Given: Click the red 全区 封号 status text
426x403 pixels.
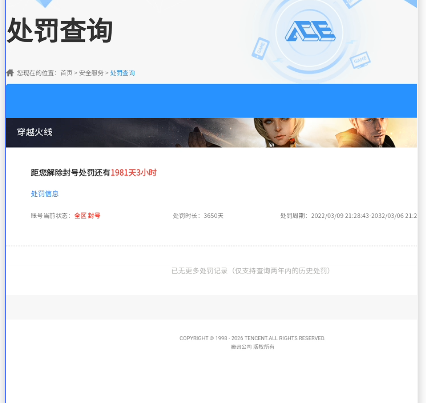Looking at the screenshot, I should click(x=87, y=216).
